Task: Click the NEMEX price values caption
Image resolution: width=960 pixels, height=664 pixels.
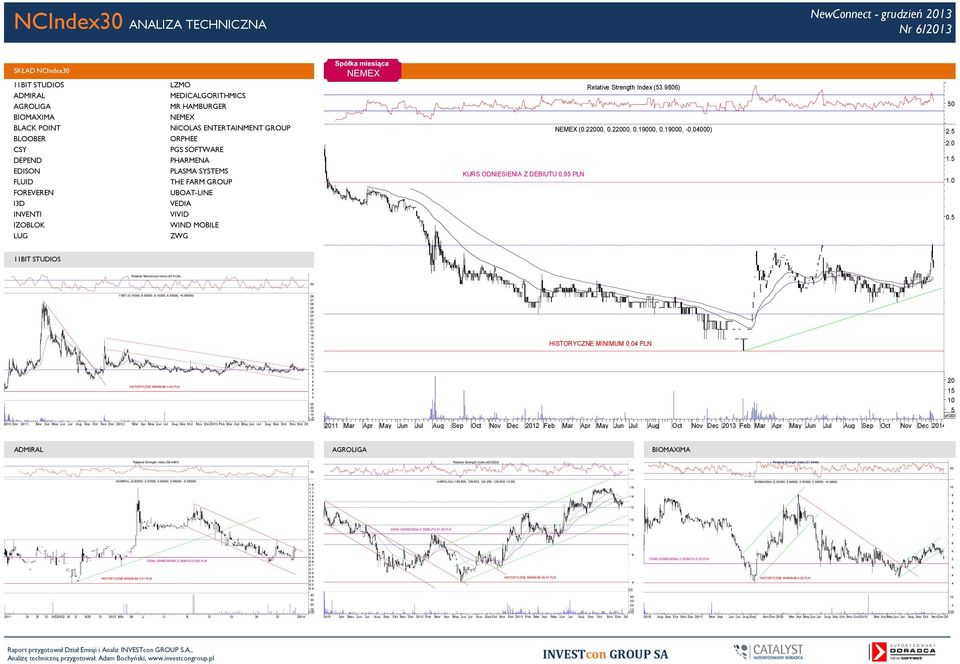Action: click(633, 130)
